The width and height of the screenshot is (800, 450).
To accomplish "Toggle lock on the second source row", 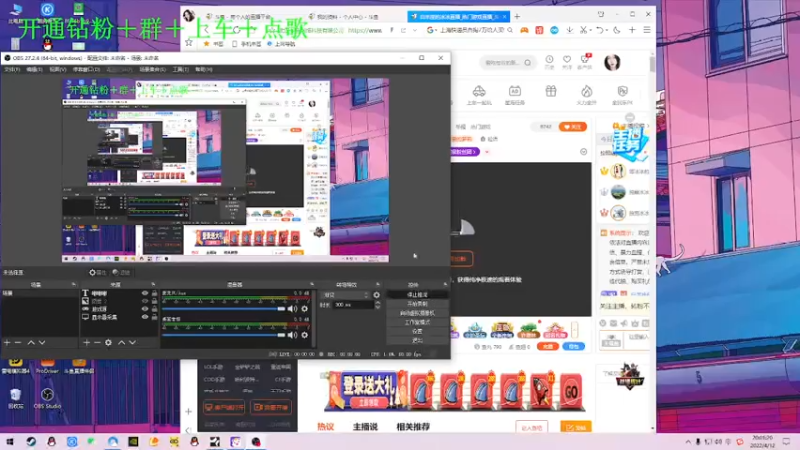I will tap(154, 301).
